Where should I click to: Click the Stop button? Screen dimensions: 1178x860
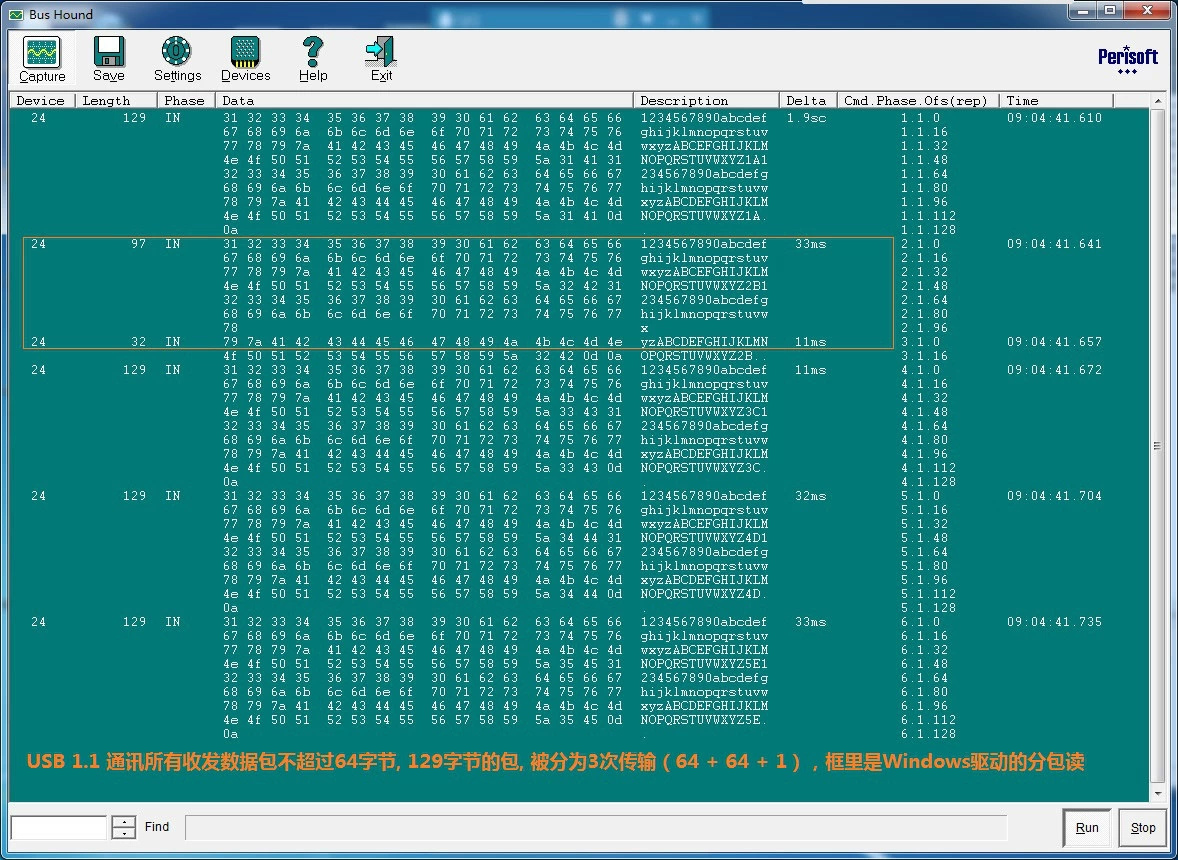click(1143, 828)
